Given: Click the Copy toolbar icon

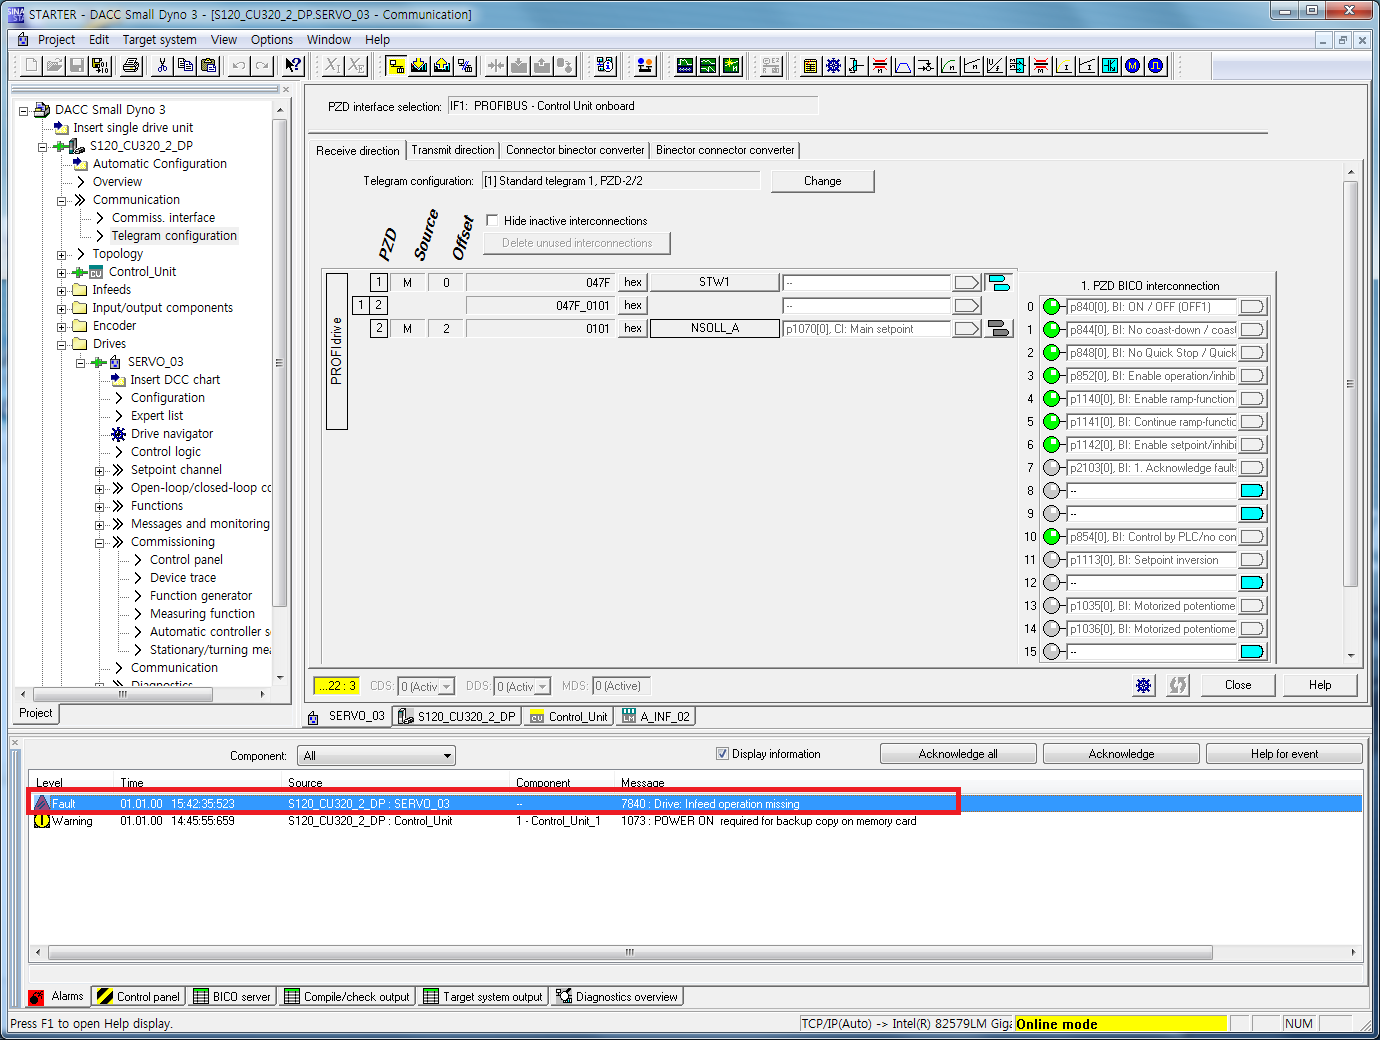Looking at the screenshot, I should pos(185,66).
